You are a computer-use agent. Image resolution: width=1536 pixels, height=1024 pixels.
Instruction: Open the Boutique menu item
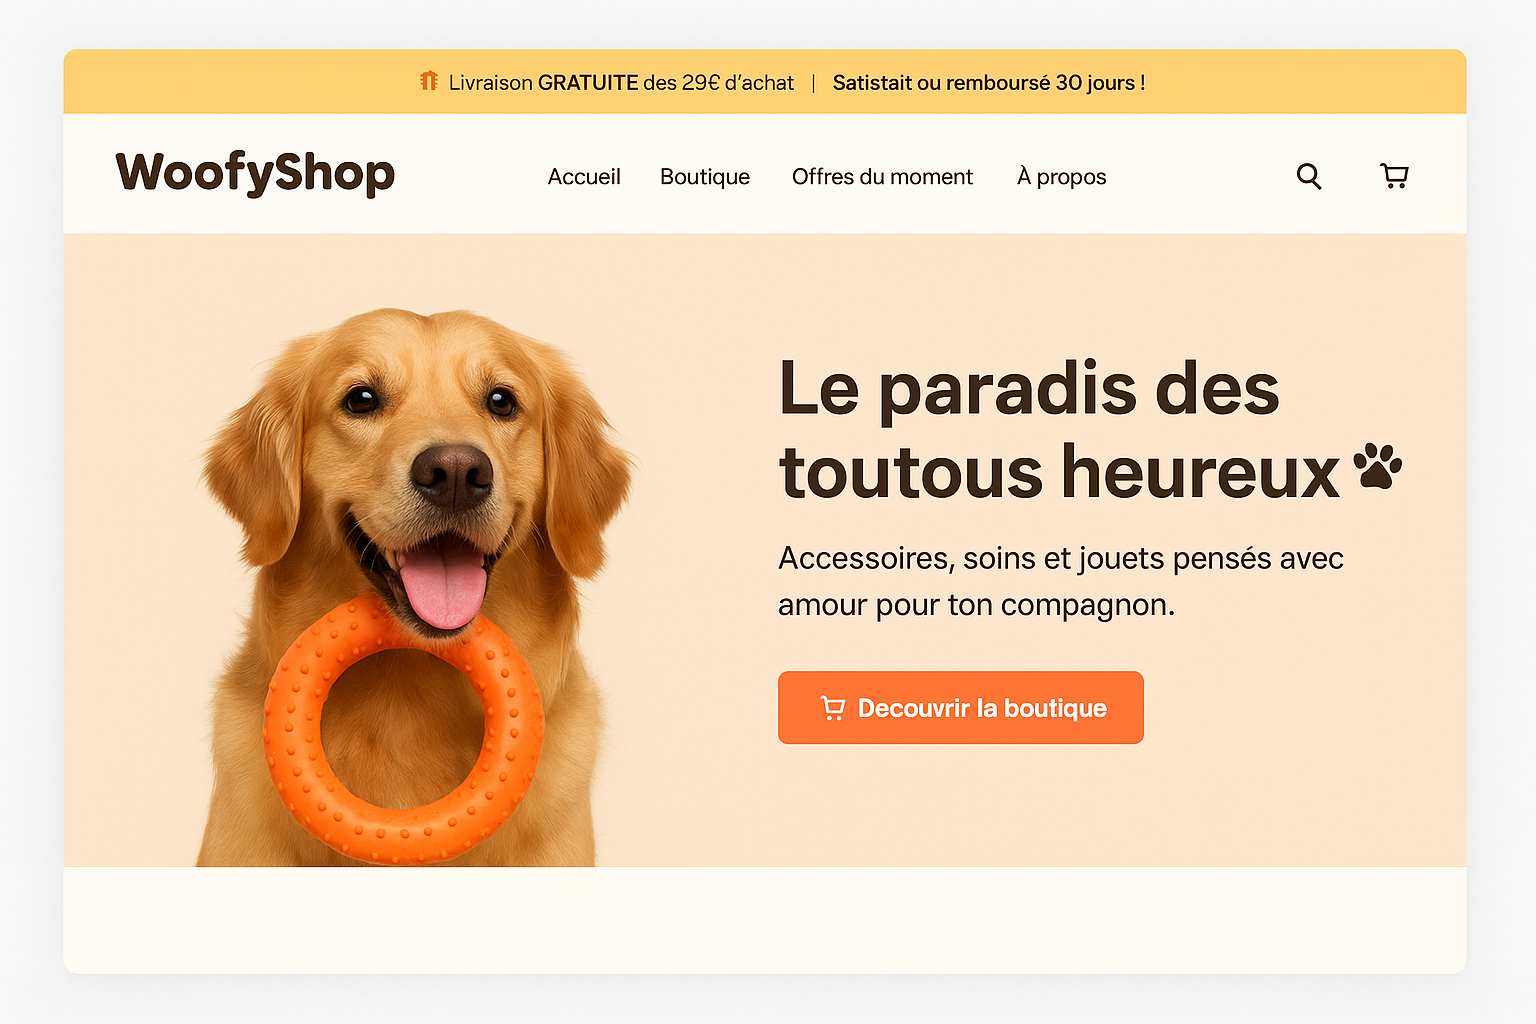(x=705, y=177)
